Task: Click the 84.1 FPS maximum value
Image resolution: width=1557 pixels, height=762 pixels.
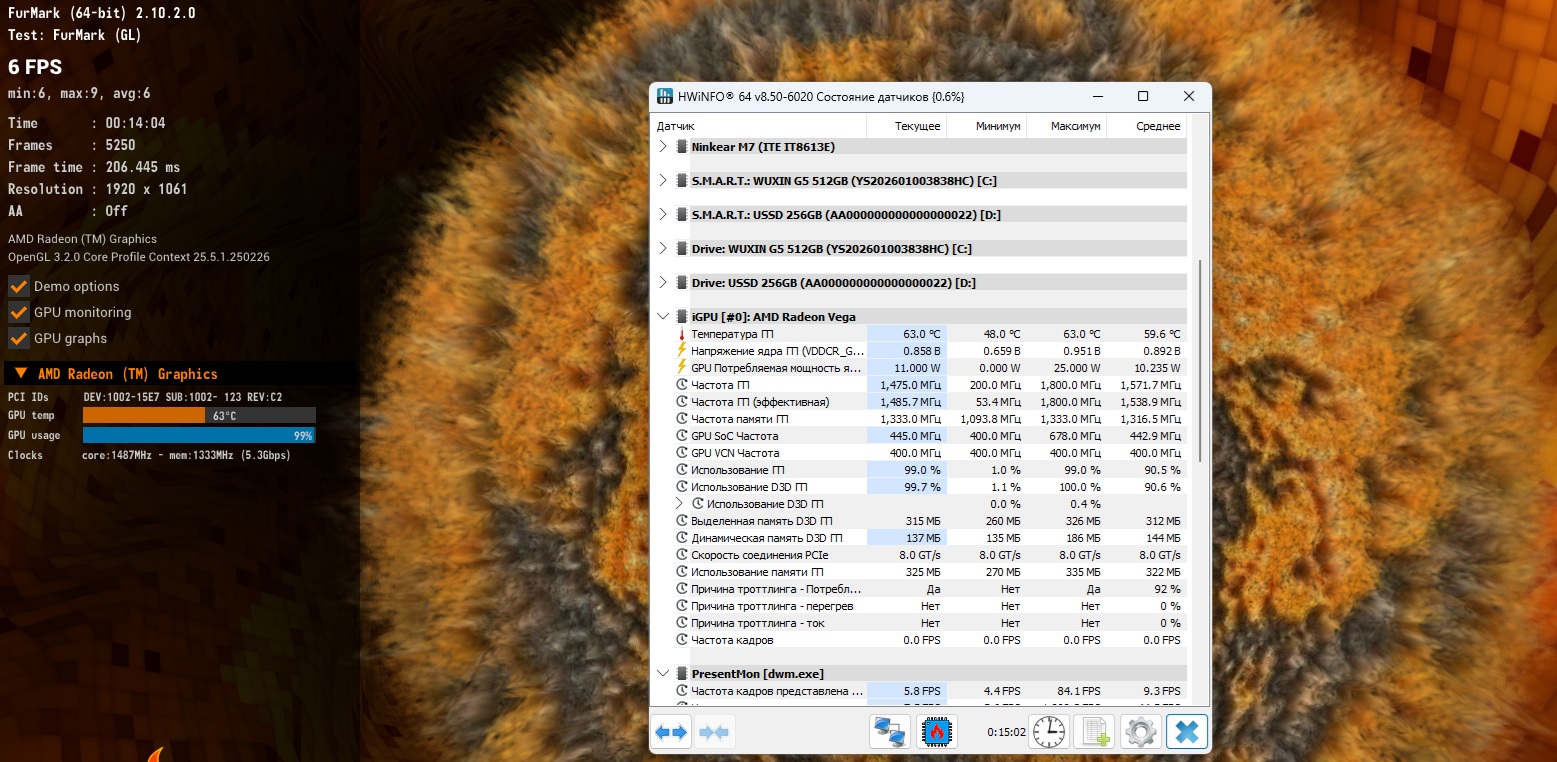Action: 1080,691
